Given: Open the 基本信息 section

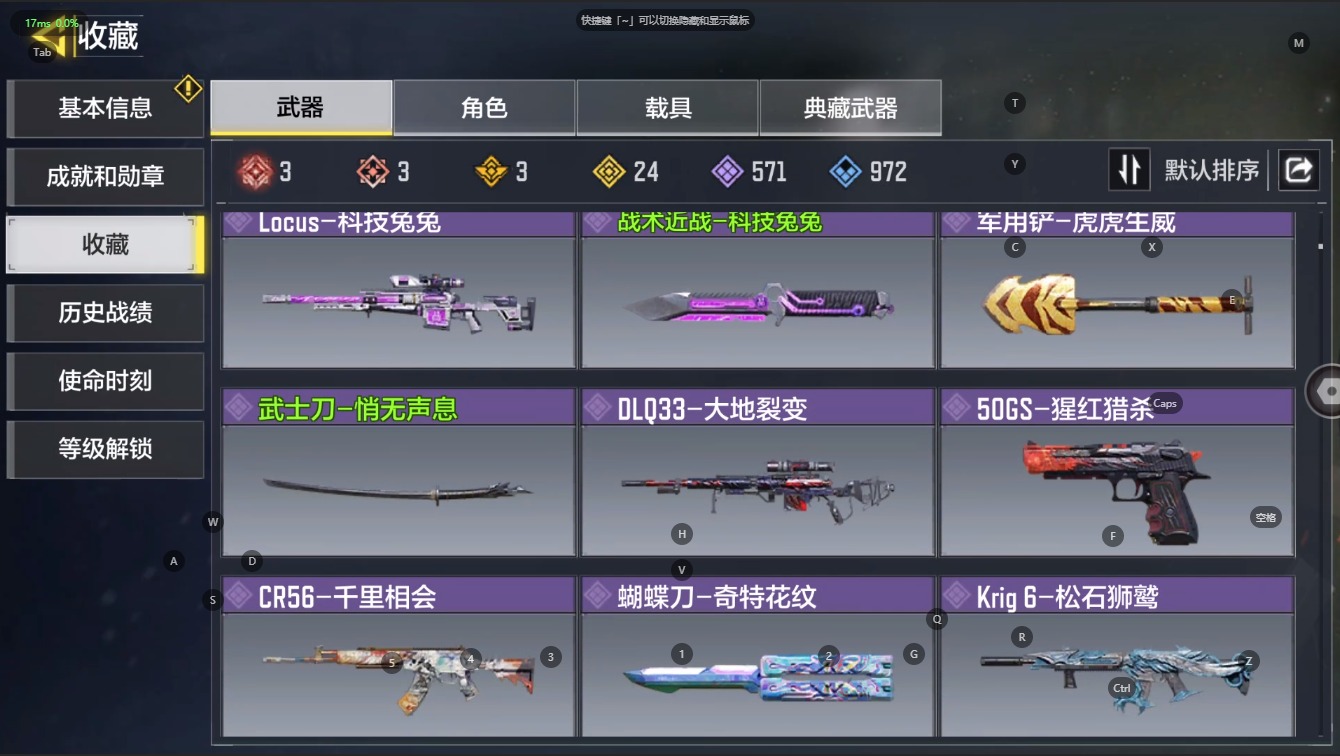Looking at the screenshot, I should [x=105, y=108].
